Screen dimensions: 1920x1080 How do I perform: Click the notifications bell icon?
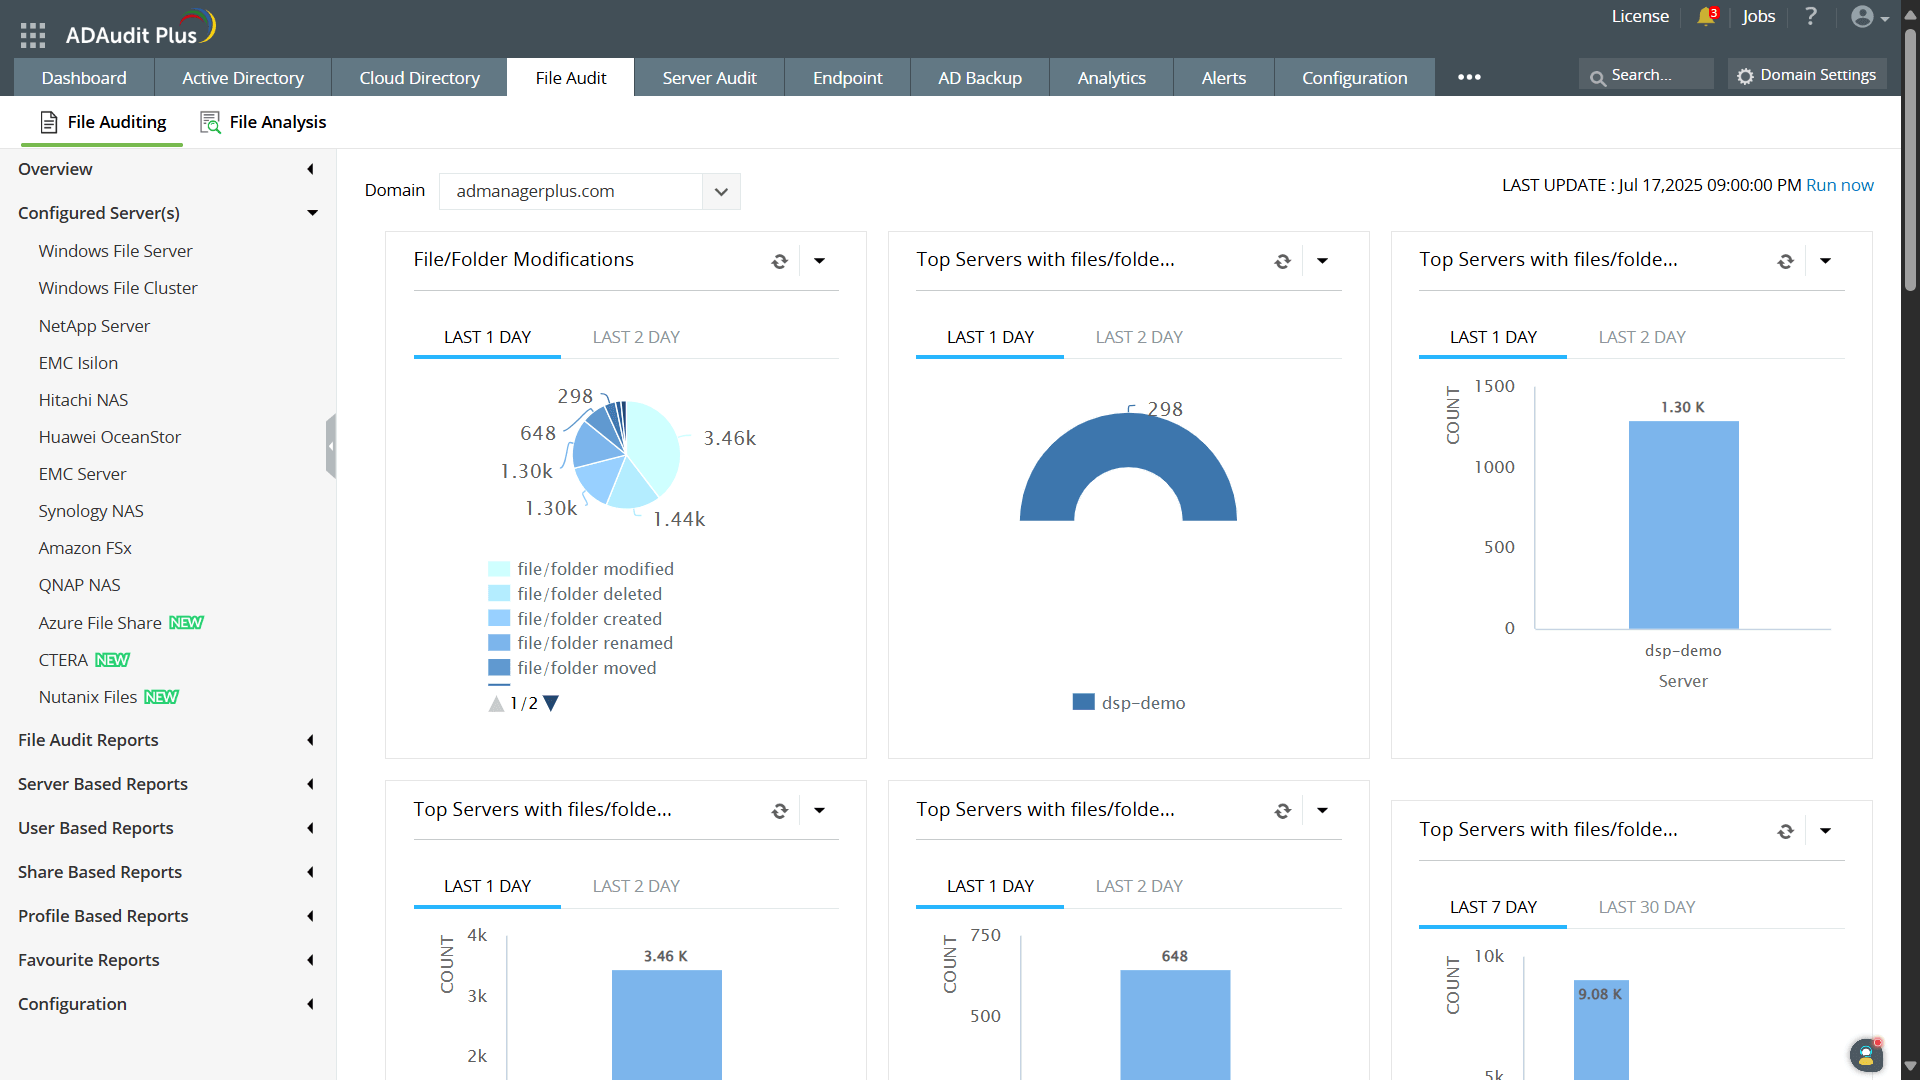point(1706,16)
